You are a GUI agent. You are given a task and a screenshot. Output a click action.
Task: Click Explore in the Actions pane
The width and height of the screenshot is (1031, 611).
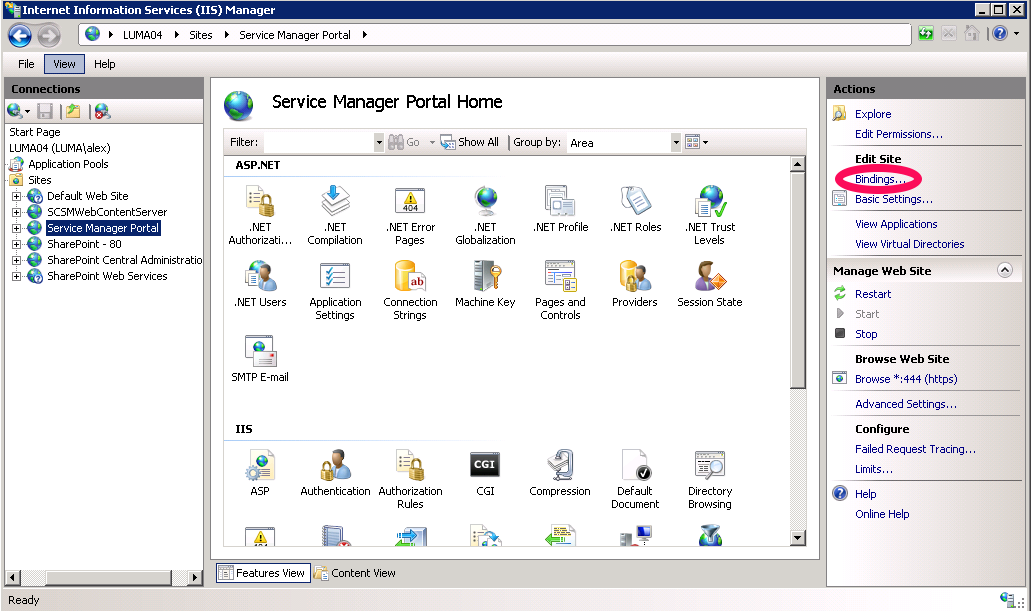(x=873, y=114)
